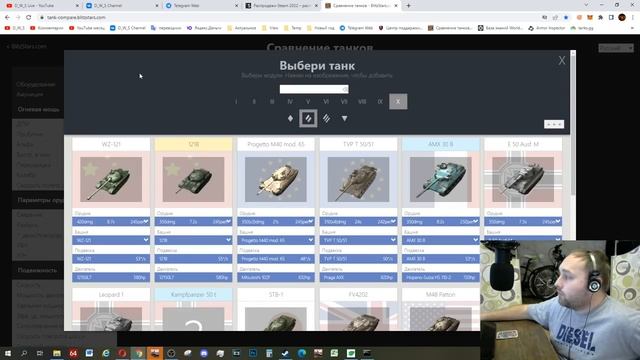640x360 pixels.
Task: Switch to the first YouTube browser tab
Action: click(42, 6)
